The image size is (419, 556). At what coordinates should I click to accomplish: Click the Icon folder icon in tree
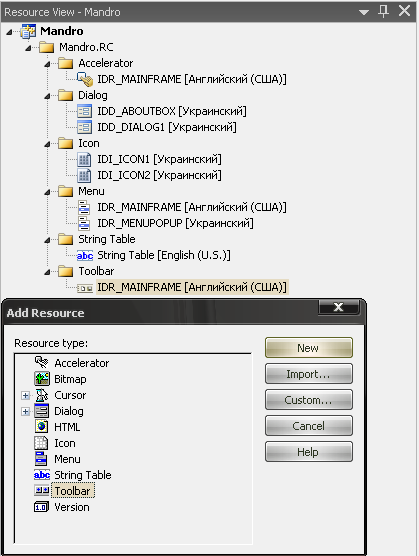click(66, 143)
